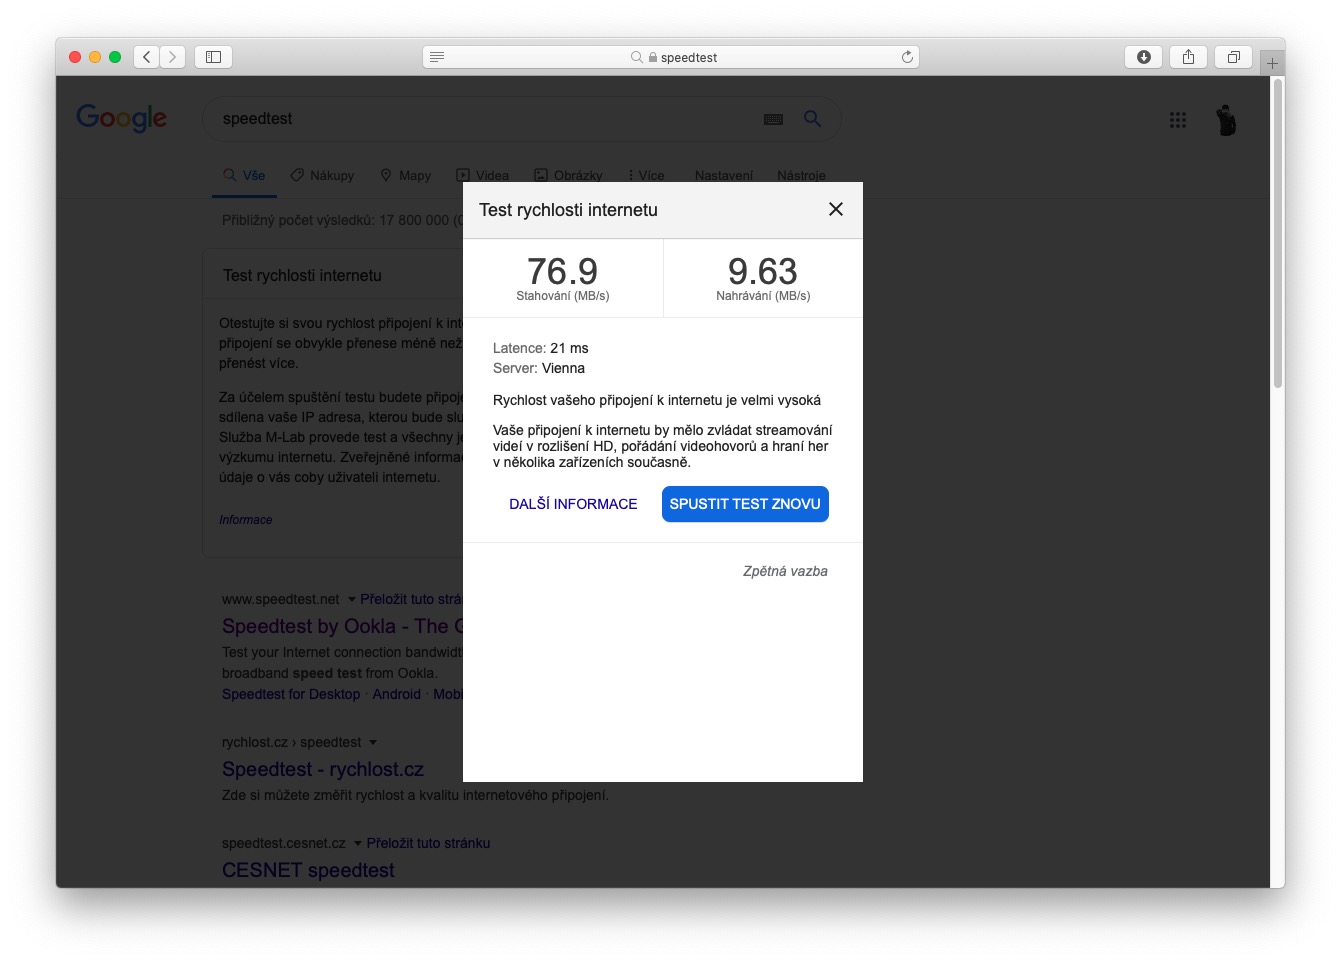The width and height of the screenshot is (1341, 962).
Task: Click the Safari forward navigation arrow
Action: point(172,57)
